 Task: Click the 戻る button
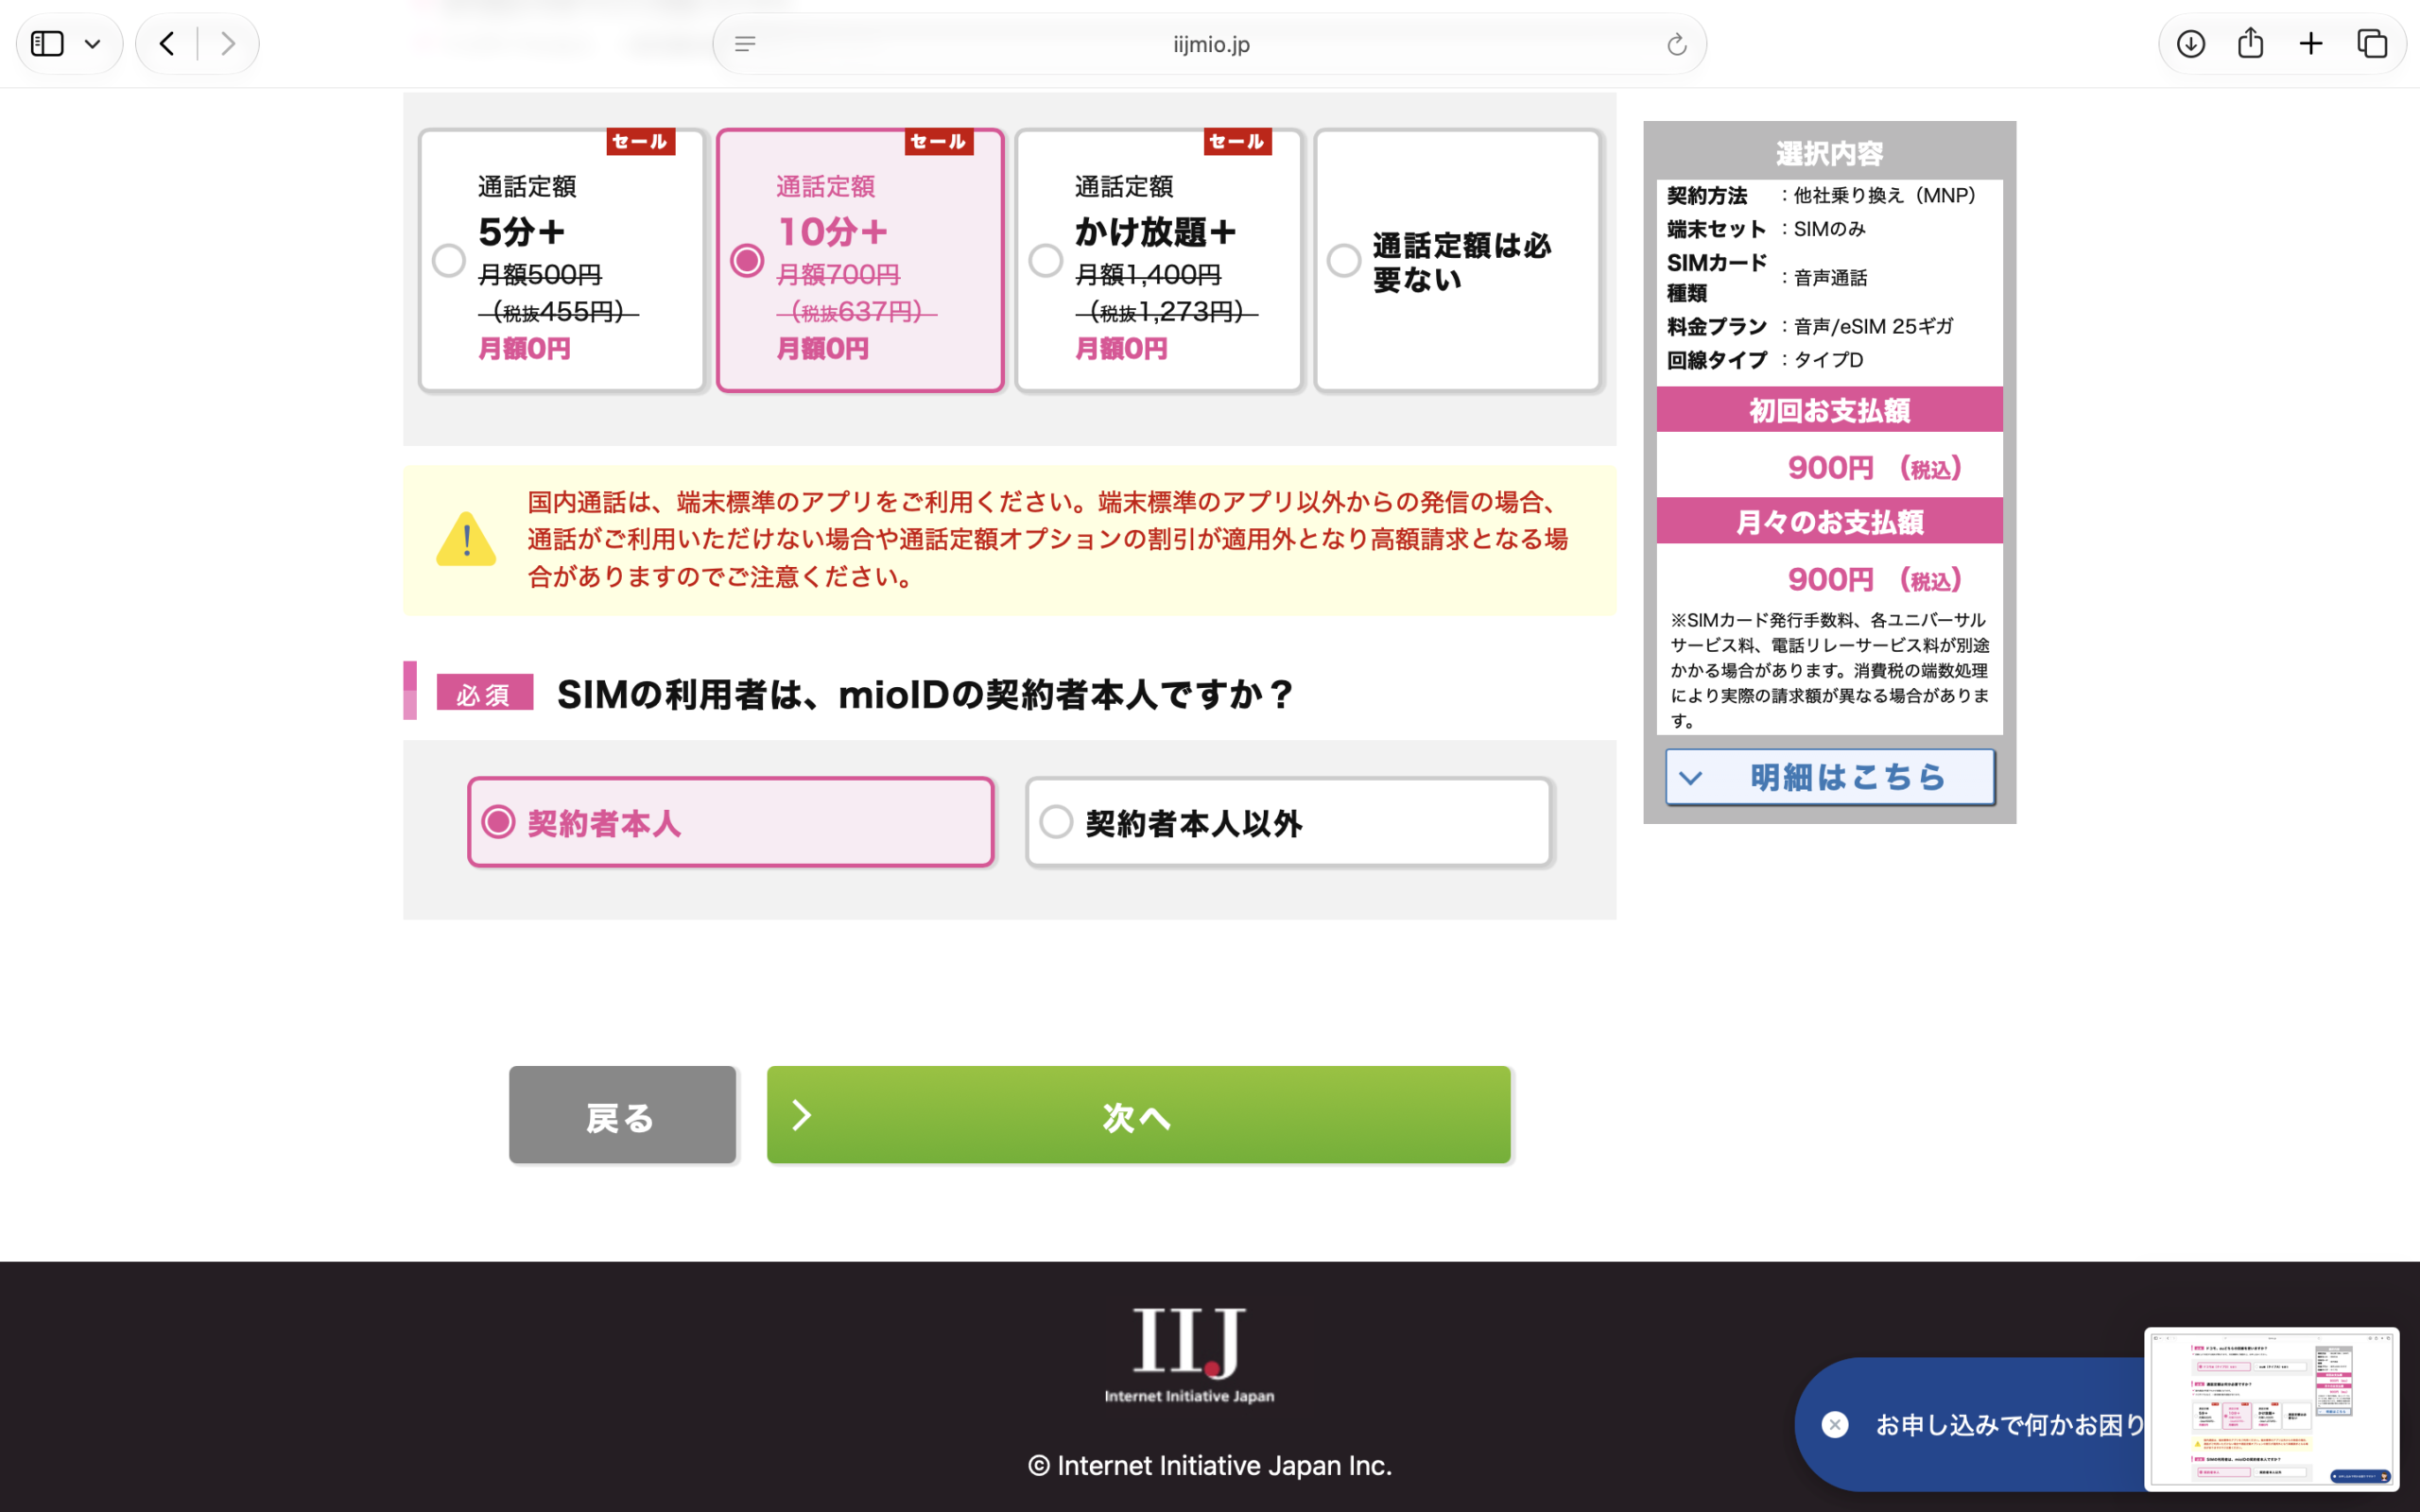[622, 1115]
